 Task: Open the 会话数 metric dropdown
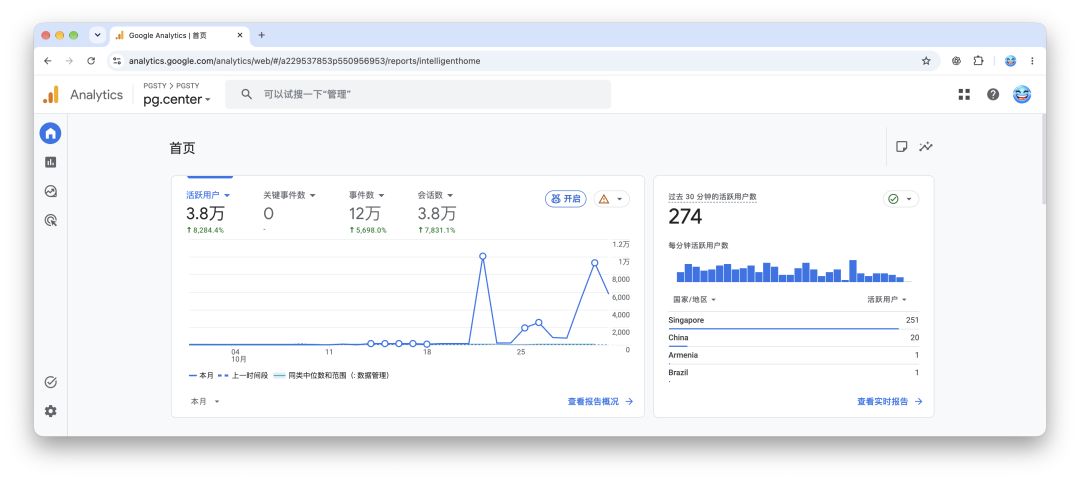tap(435, 195)
